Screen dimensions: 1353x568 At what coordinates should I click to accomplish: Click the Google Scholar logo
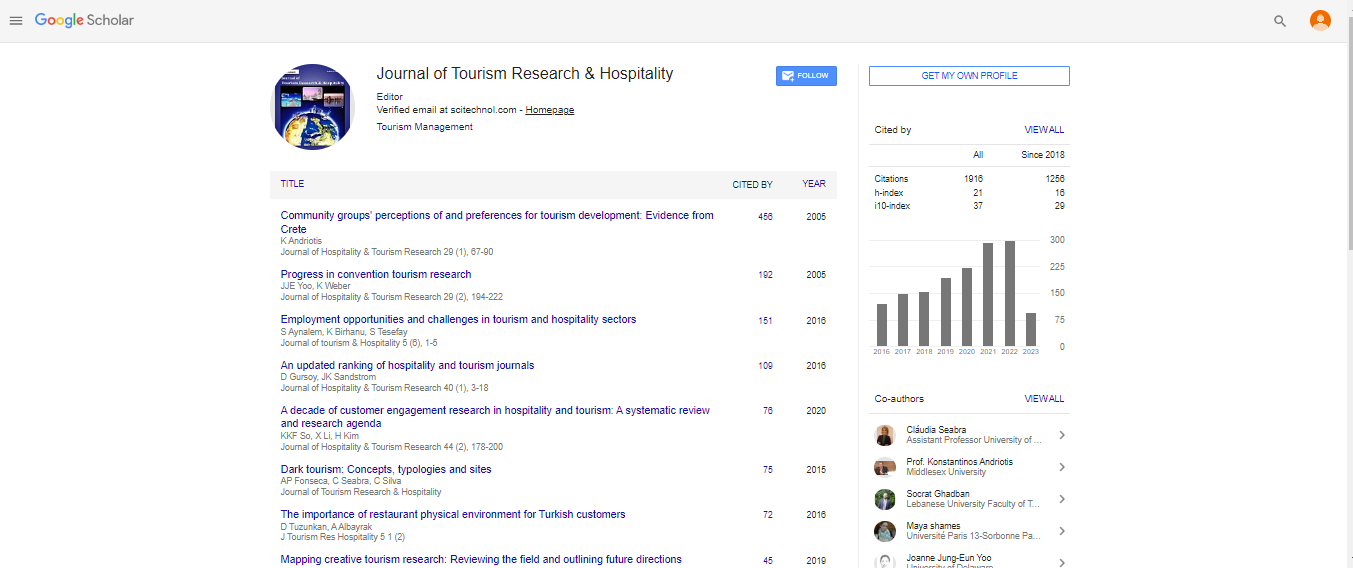84,20
